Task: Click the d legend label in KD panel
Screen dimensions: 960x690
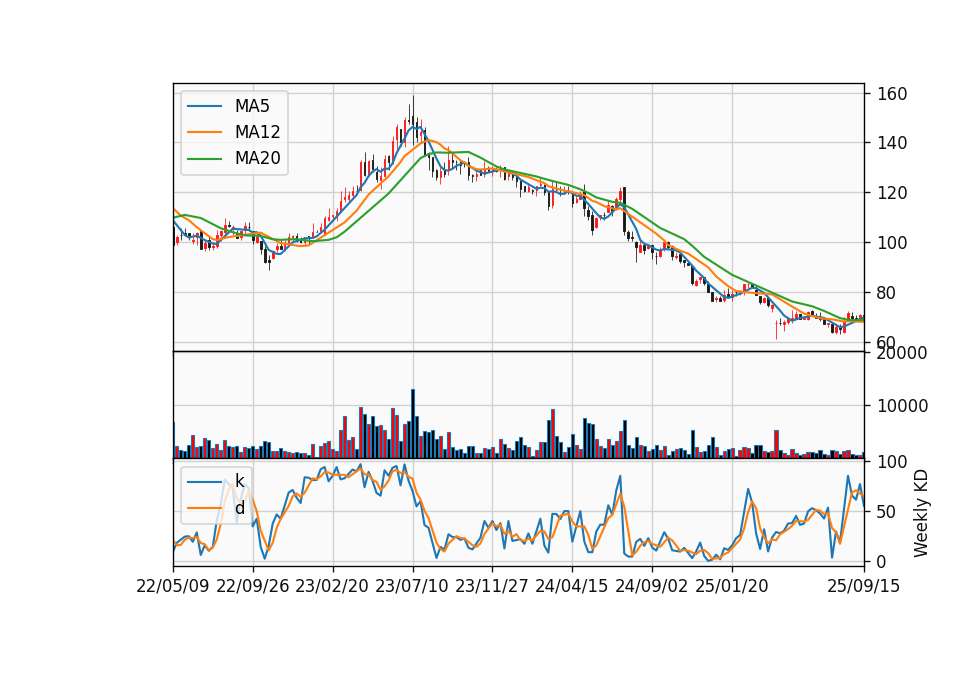Action: (x=239, y=508)
